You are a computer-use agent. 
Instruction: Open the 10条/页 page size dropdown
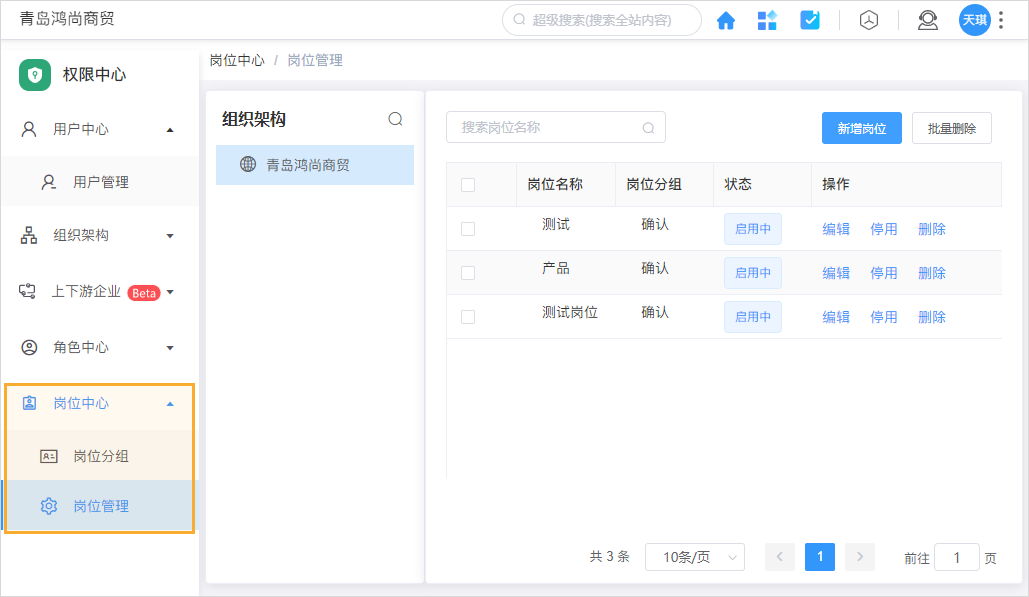coord(694,557)
